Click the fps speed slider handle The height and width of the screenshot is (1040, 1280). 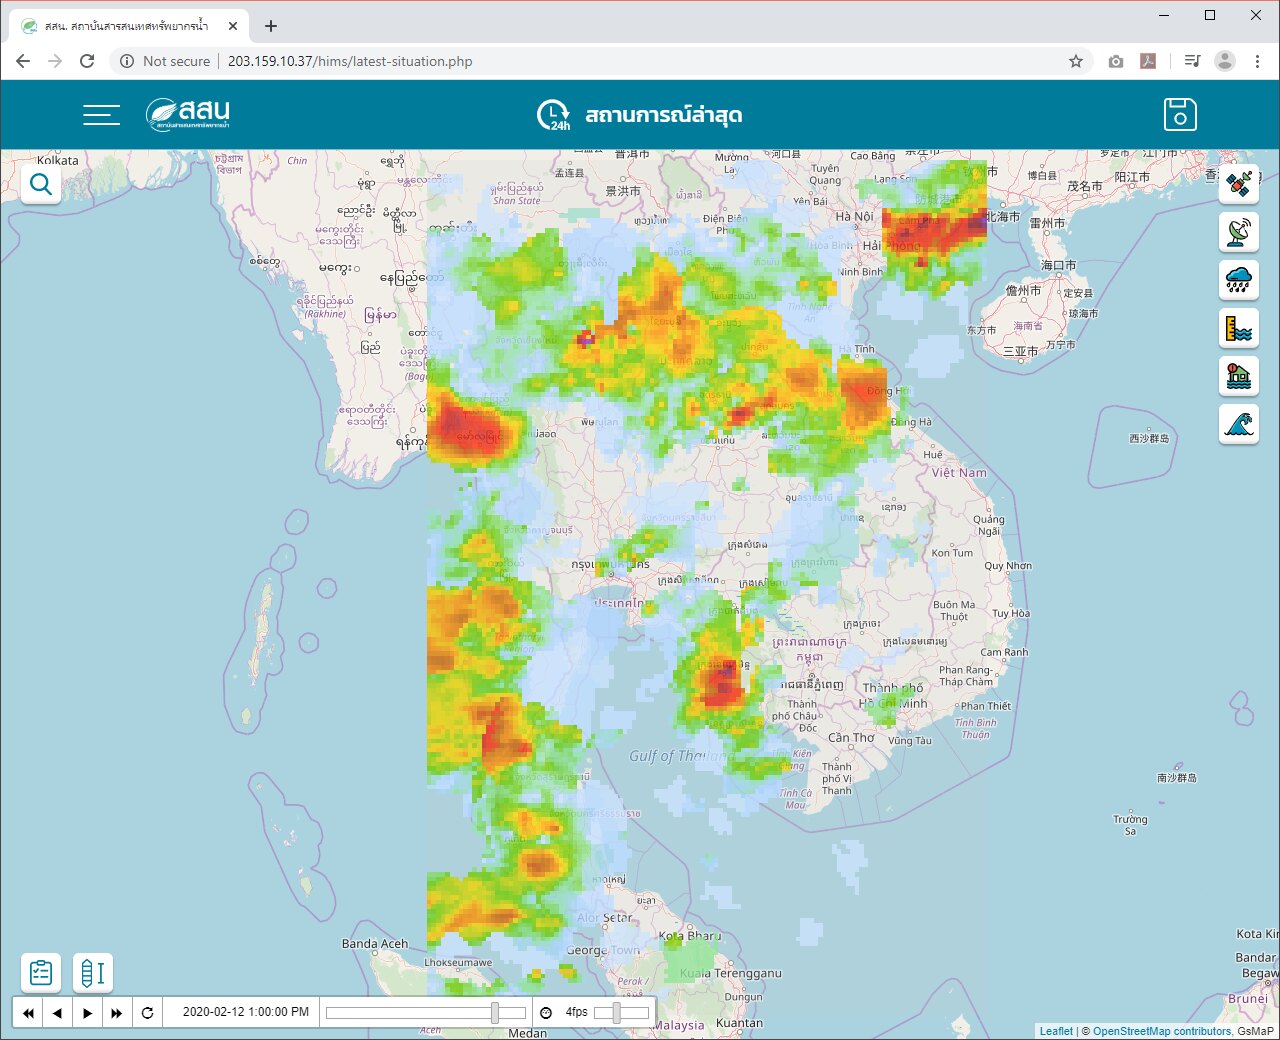(x=616, y=1013)
